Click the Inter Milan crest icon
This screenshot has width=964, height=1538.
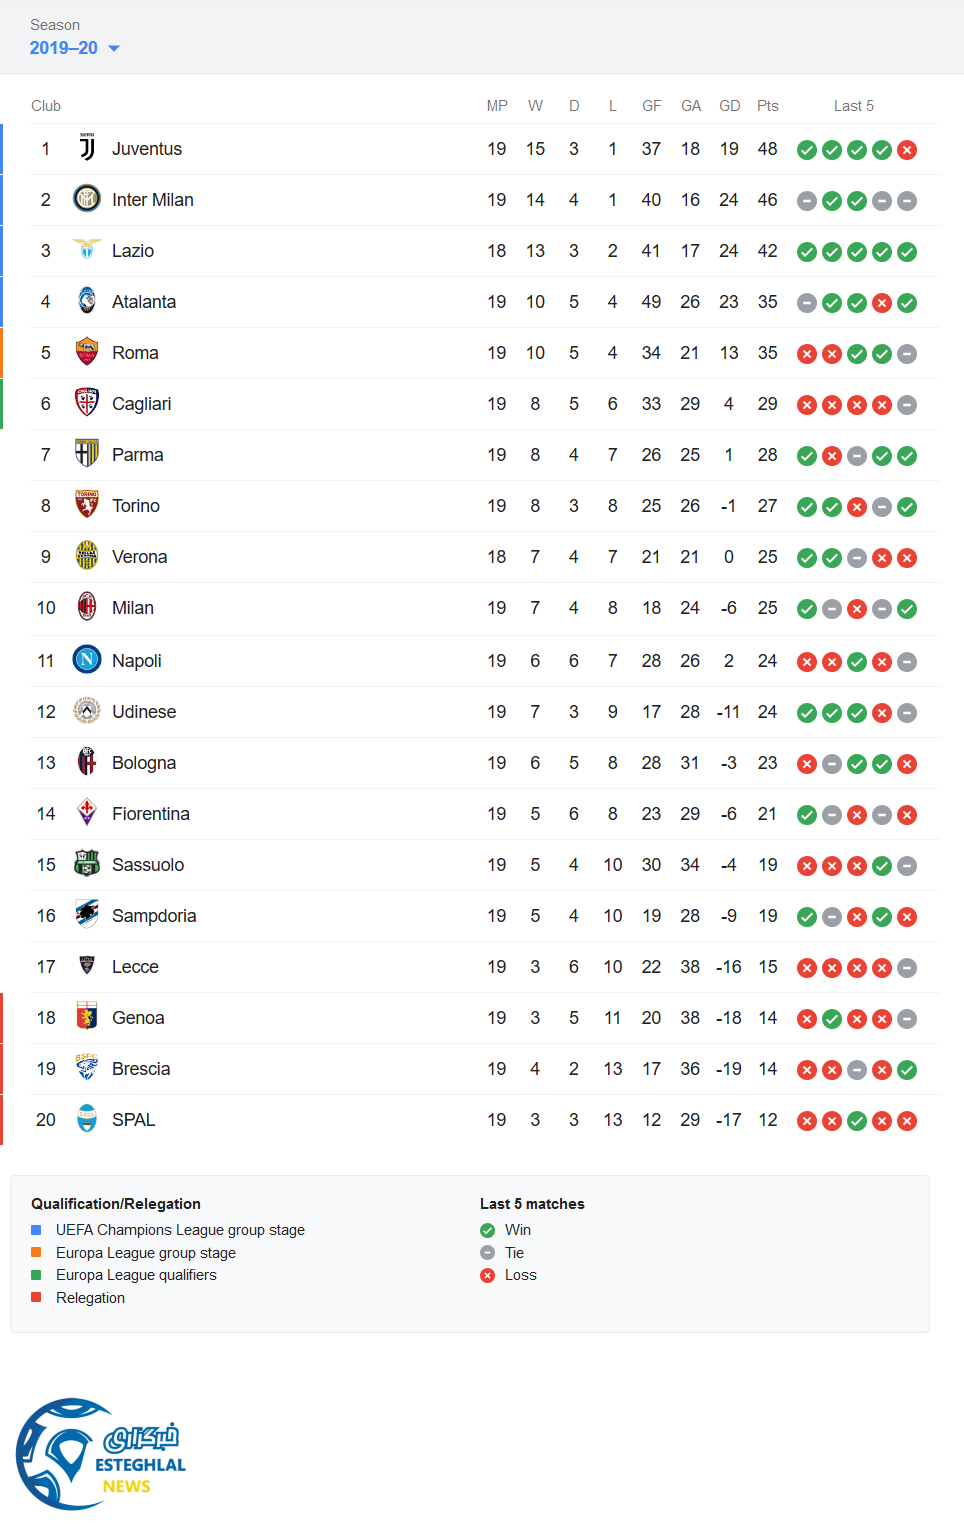pyautogui.click(x=87, y=199)
